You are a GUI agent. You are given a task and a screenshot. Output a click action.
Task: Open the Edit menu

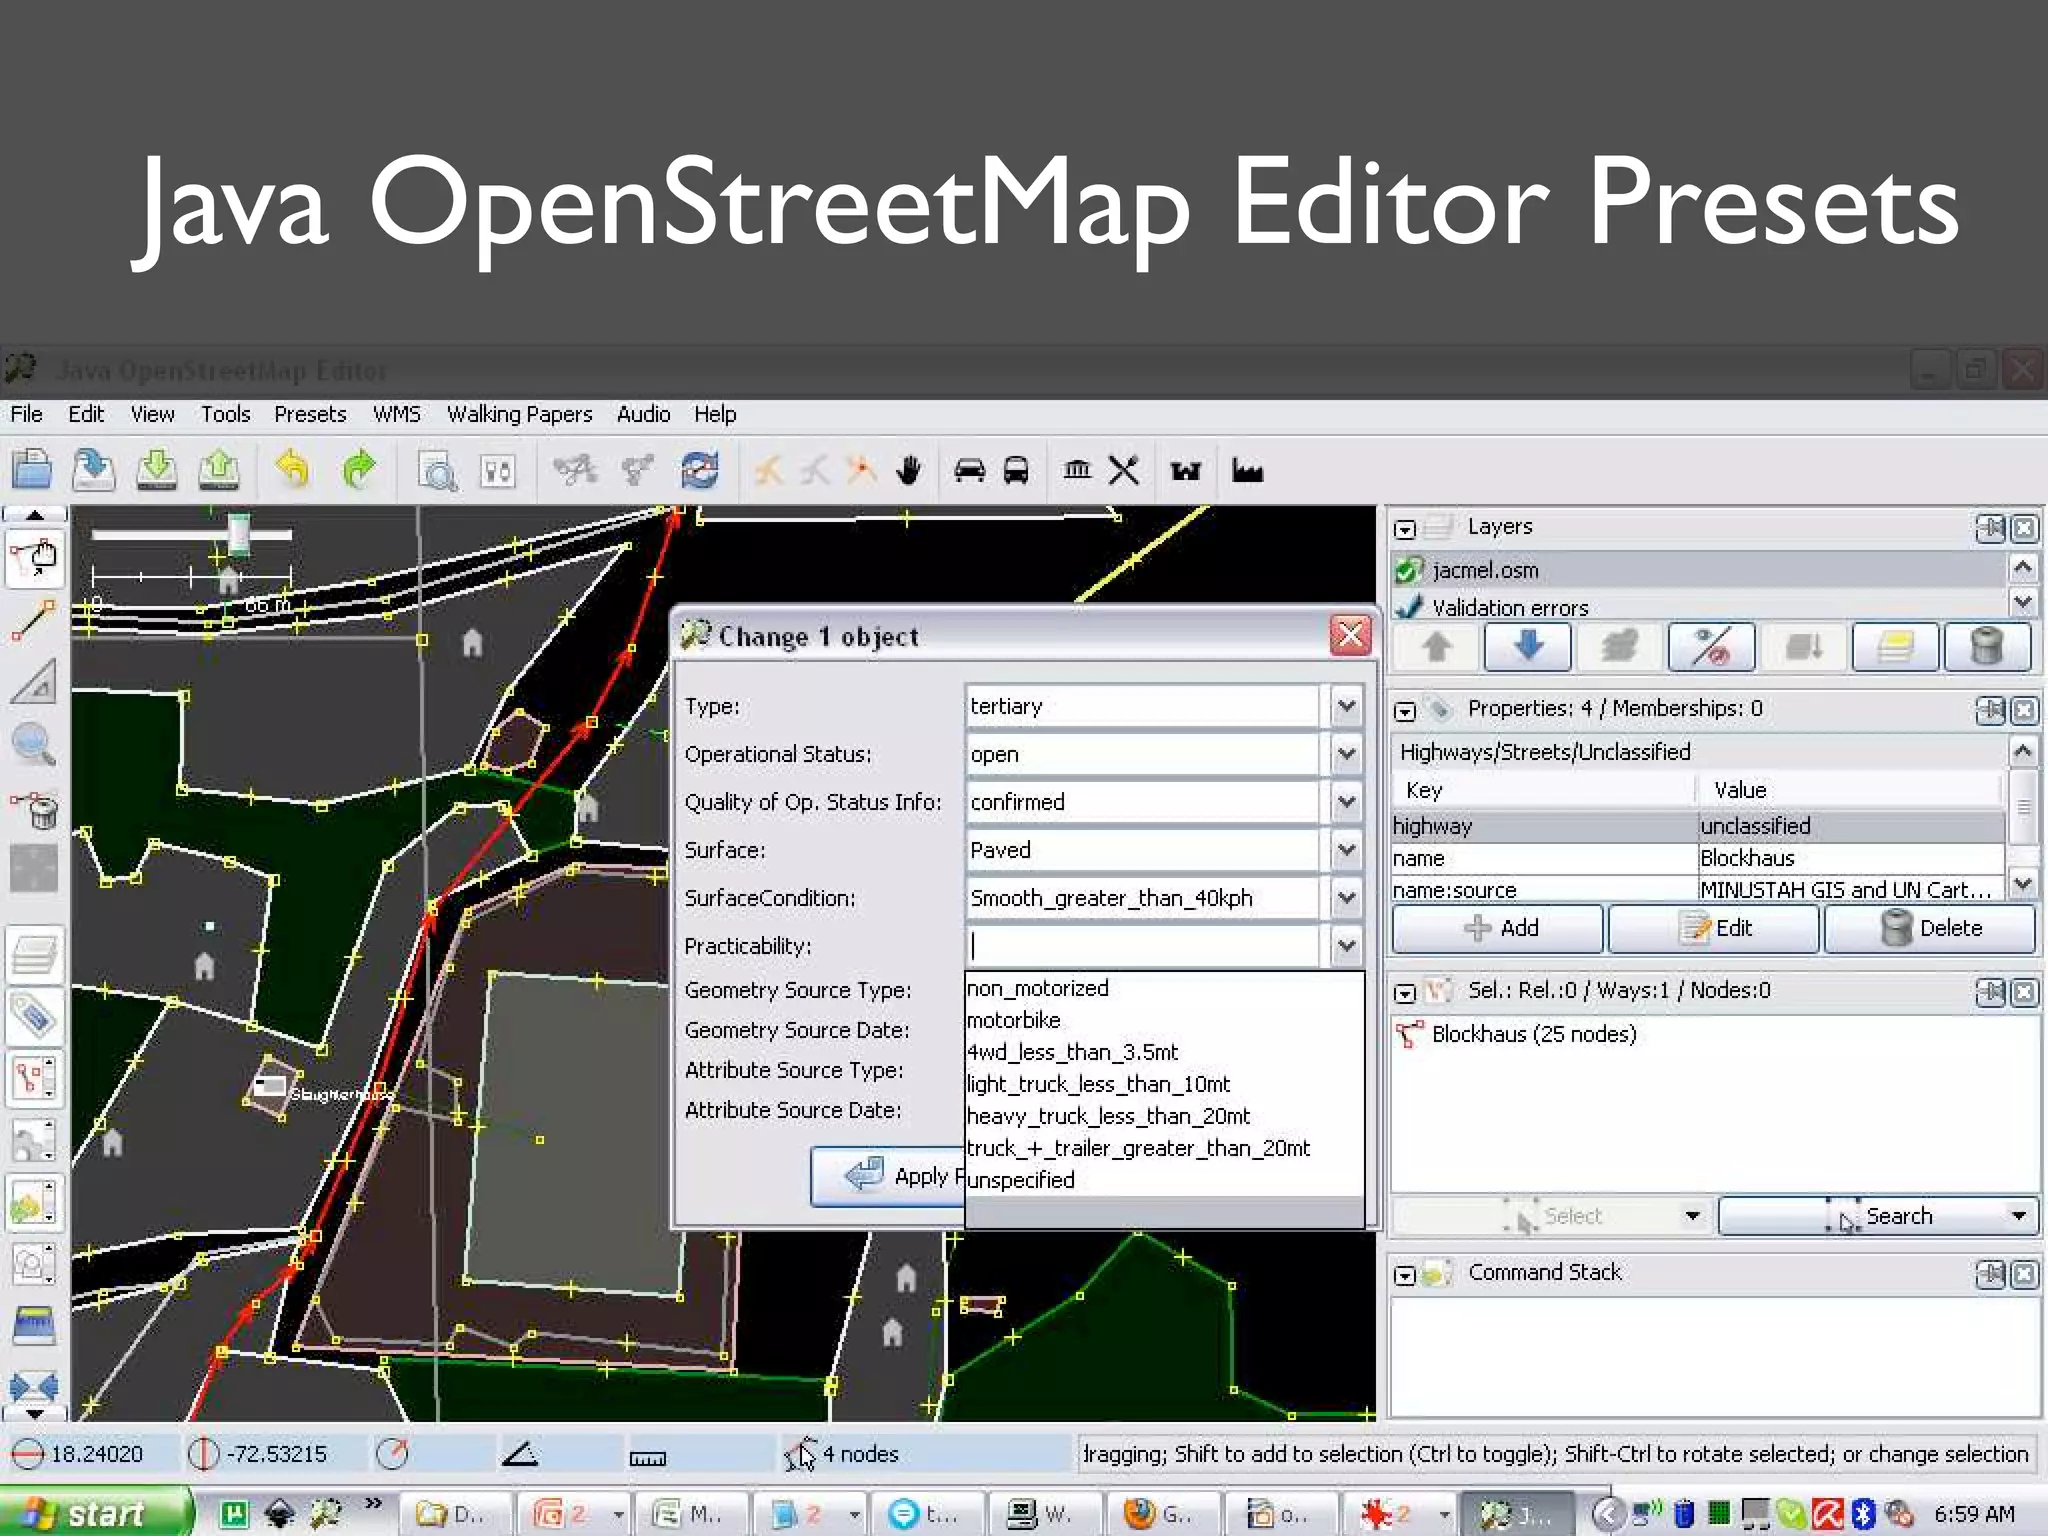(x=86, y=414)
